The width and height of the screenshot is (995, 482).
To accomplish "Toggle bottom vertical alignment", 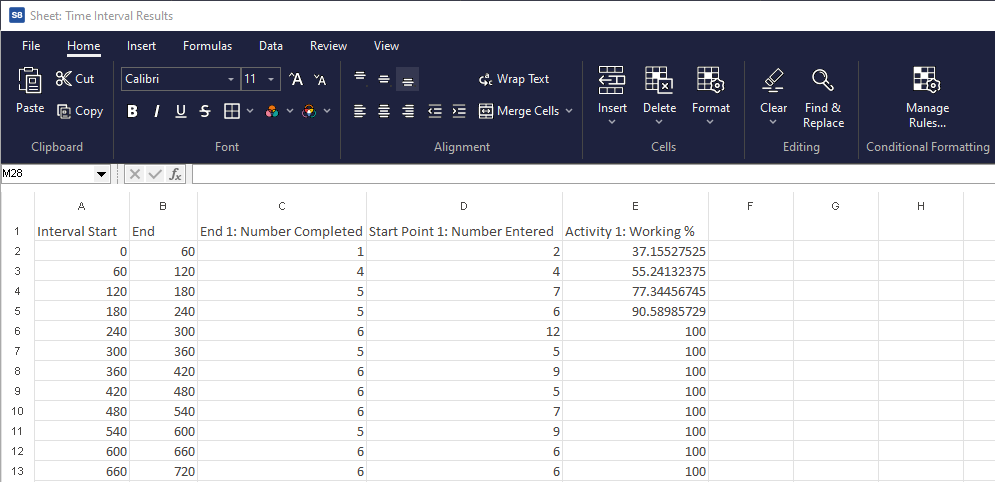I will tap(407, 79).
